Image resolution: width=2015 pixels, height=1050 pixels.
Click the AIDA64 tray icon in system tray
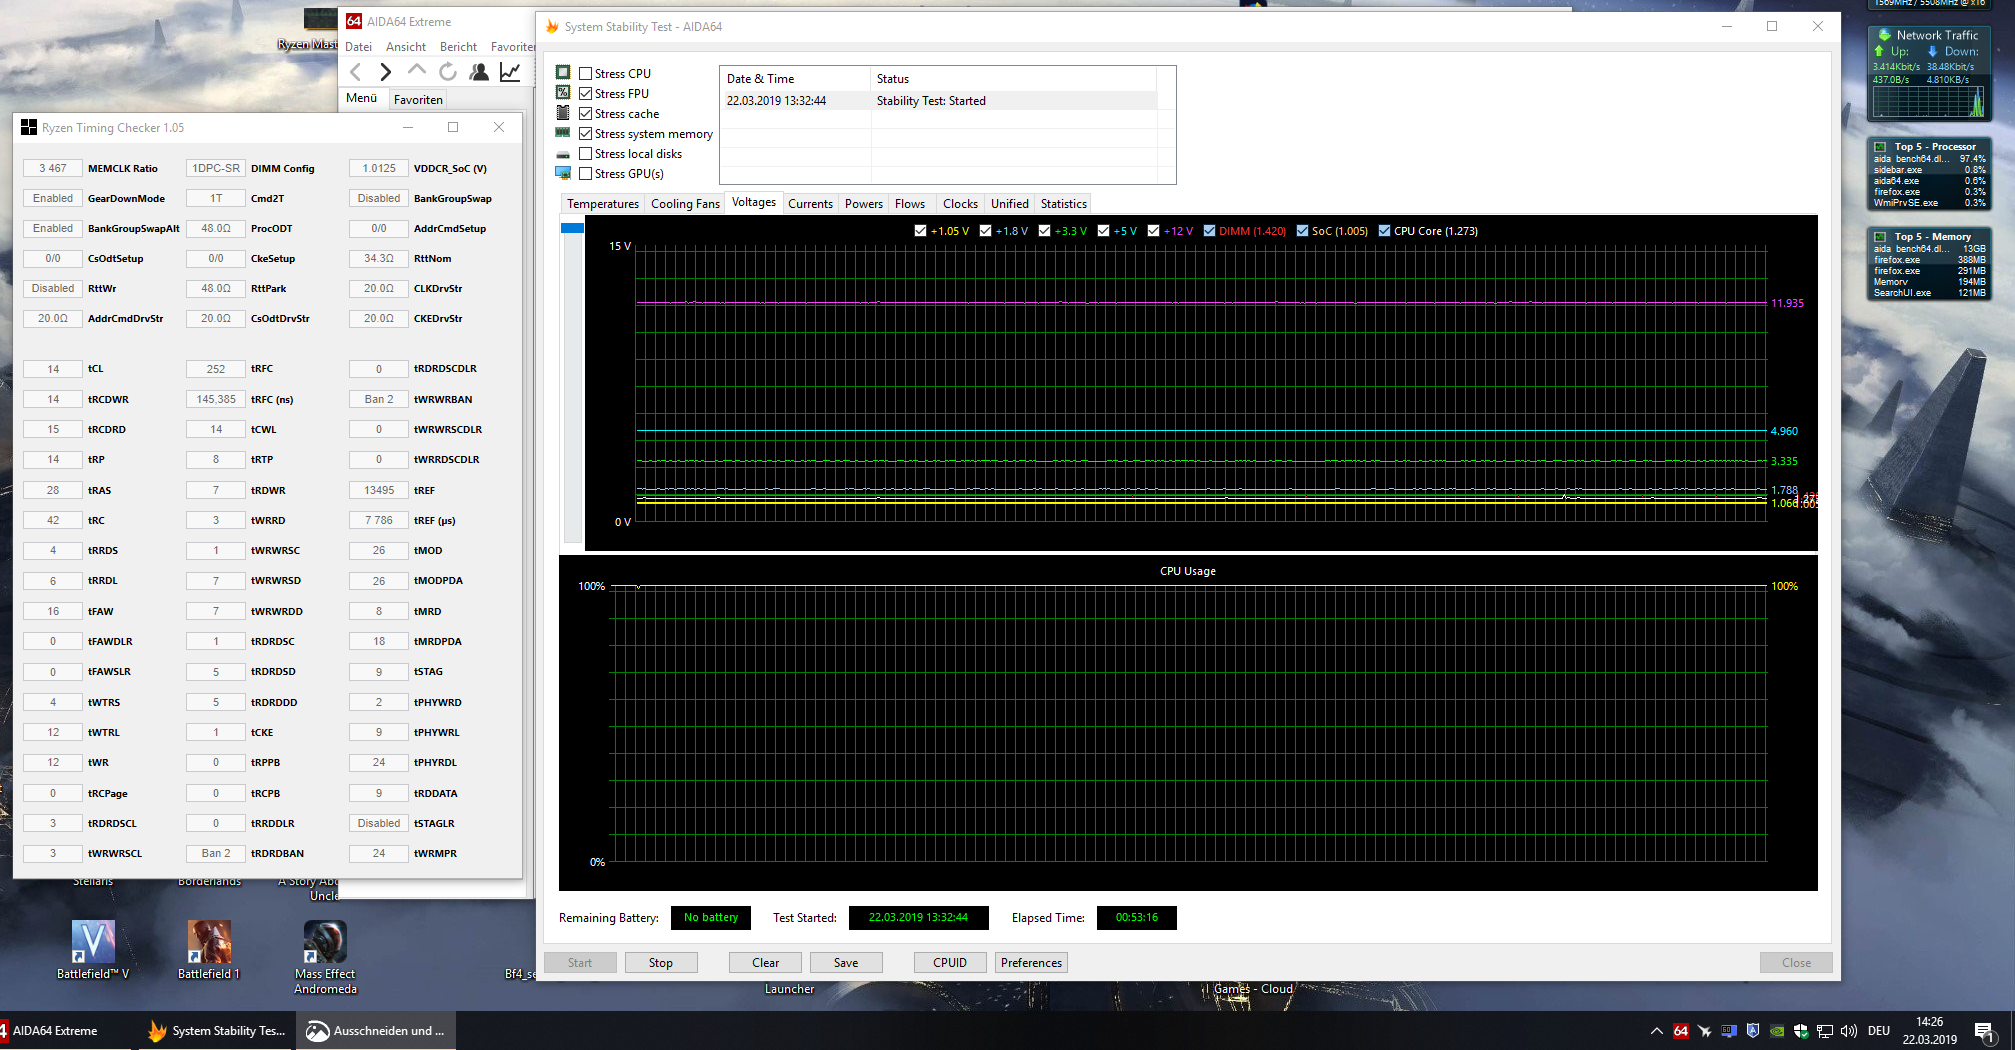1681,1031
